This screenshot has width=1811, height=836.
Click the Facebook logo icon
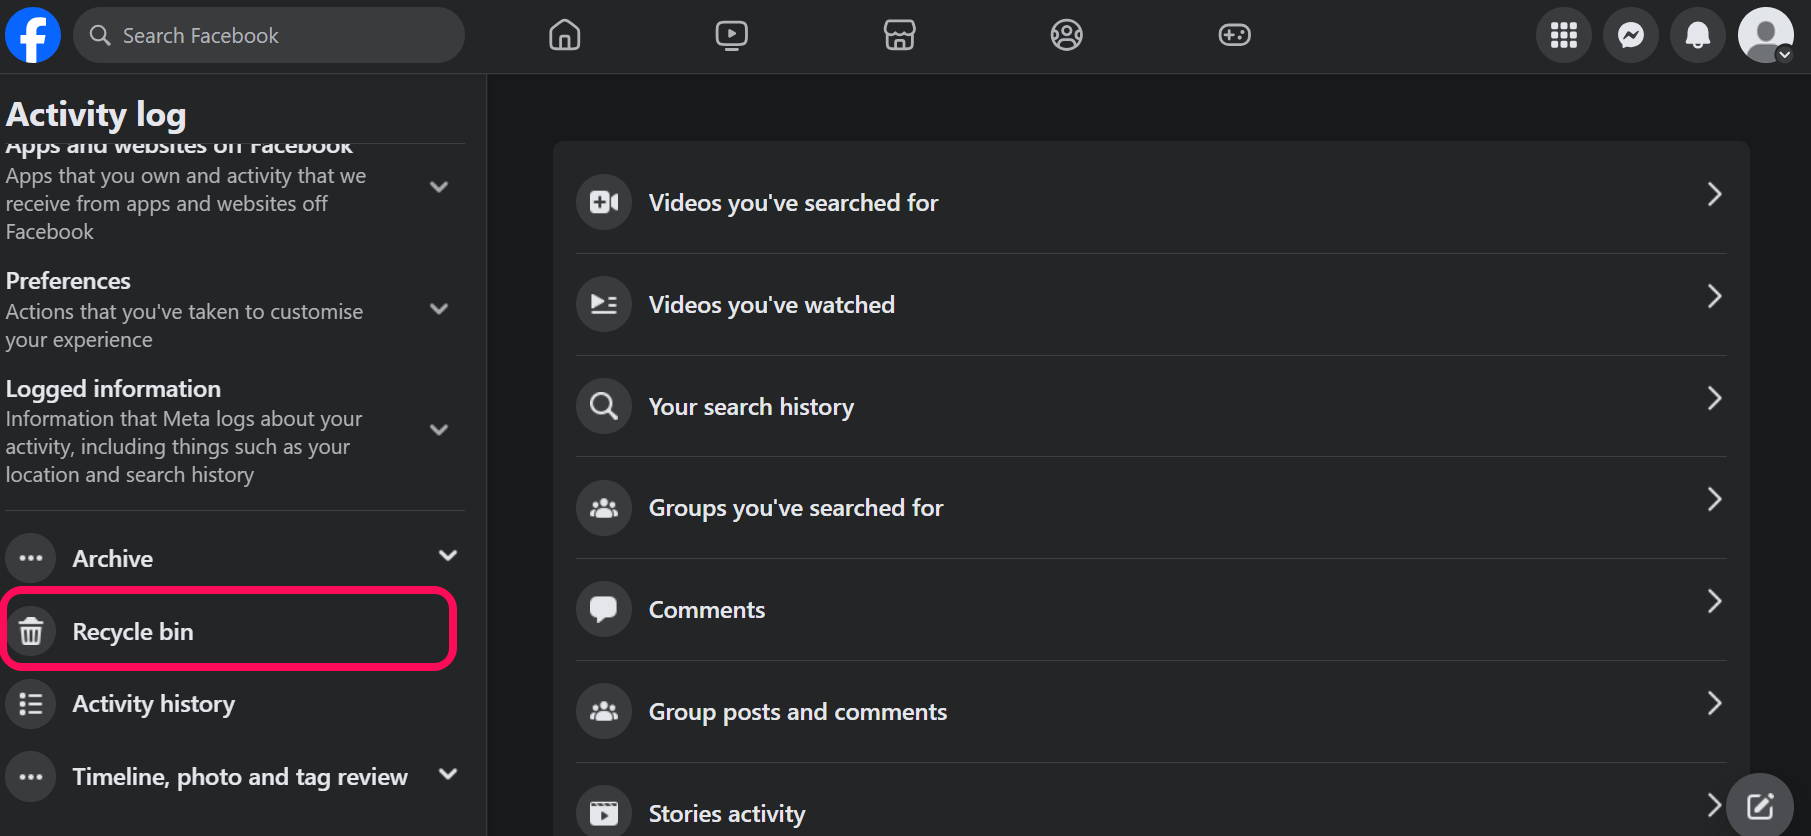pos(33,35)
